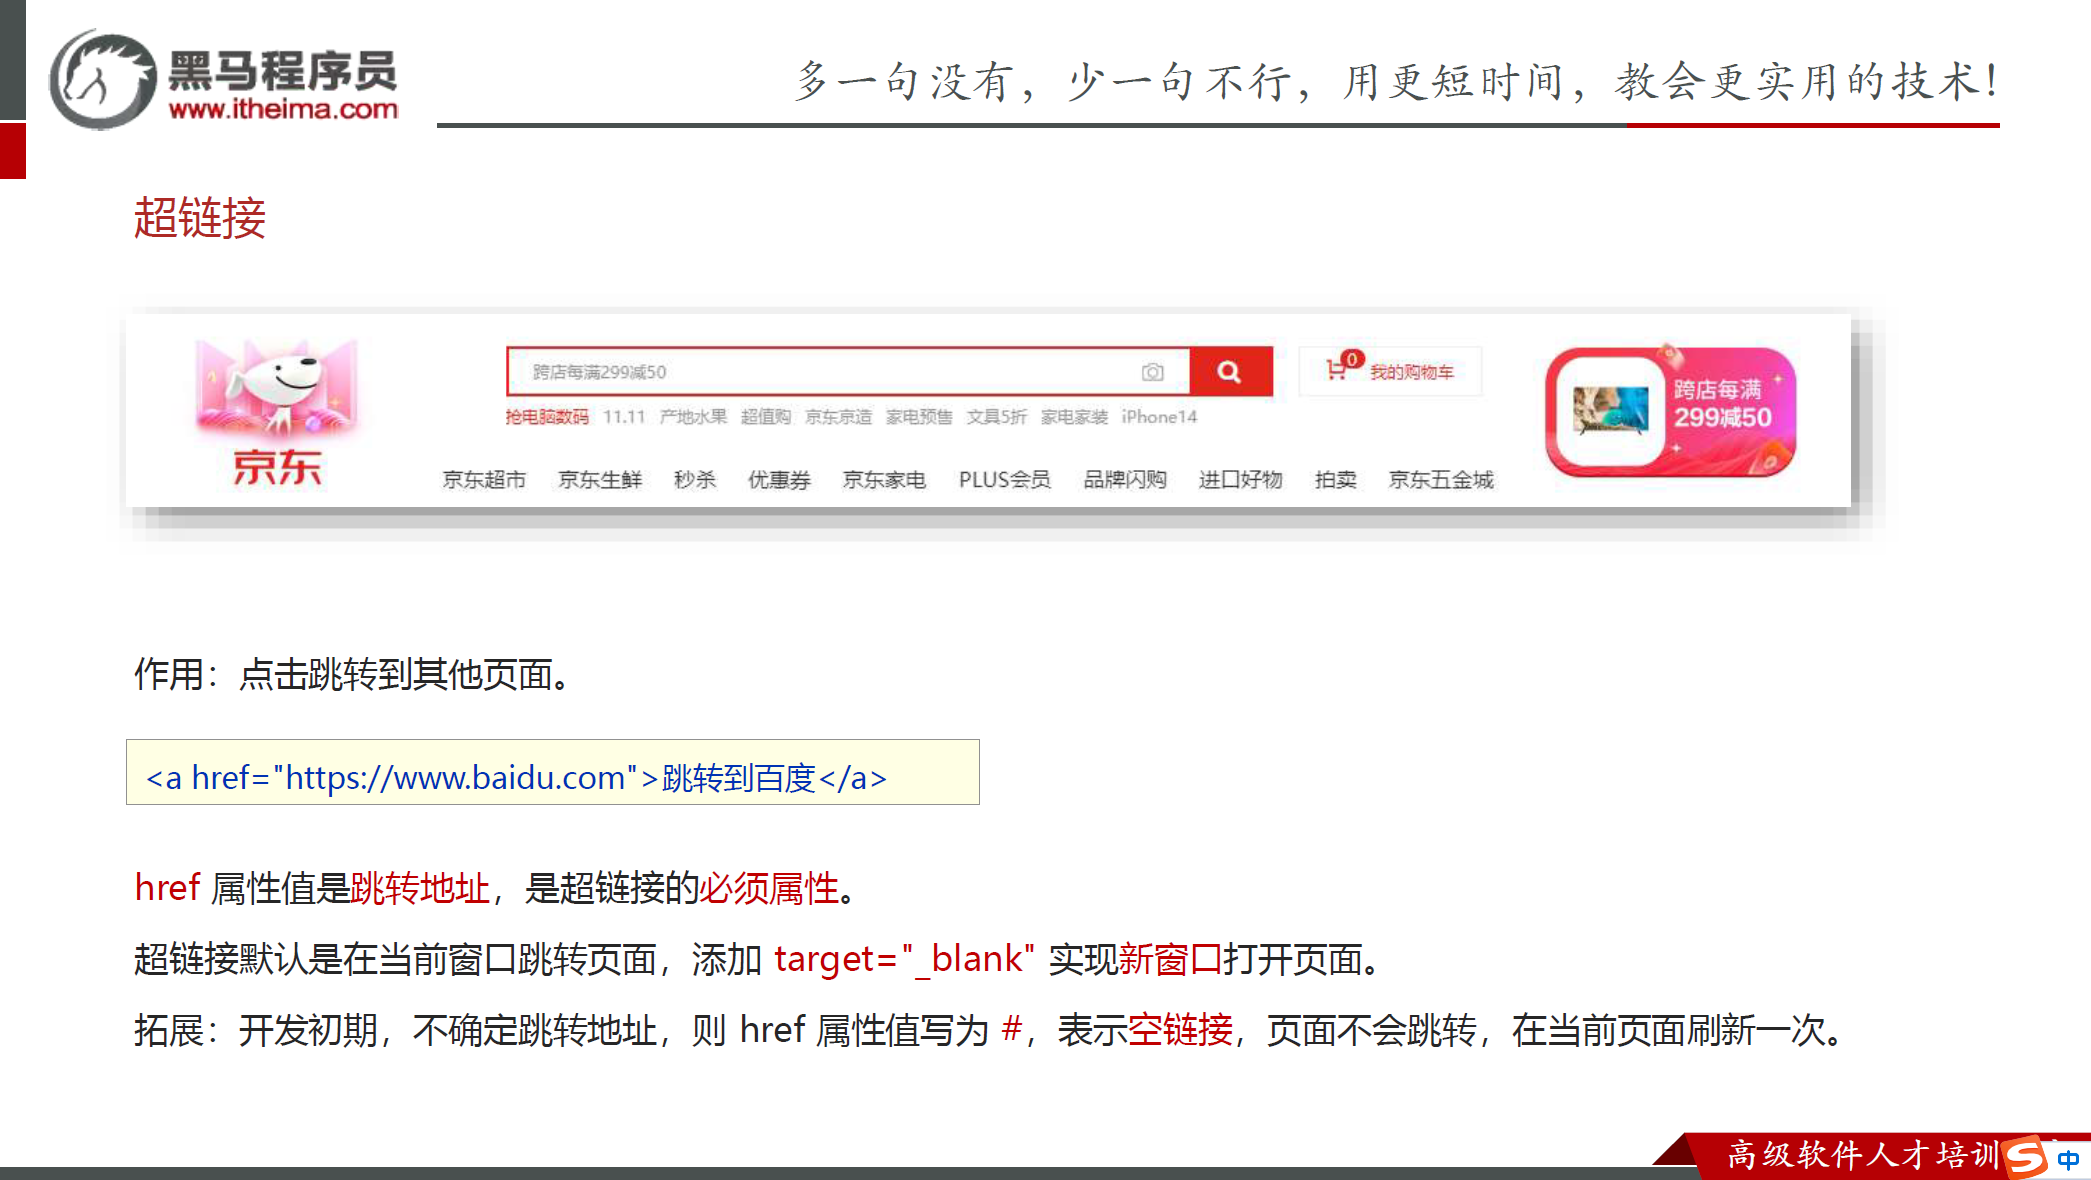Click the www.itheima.com website text
The width and height of the screenshot is (2091, 1180).
tap(283, 108)
